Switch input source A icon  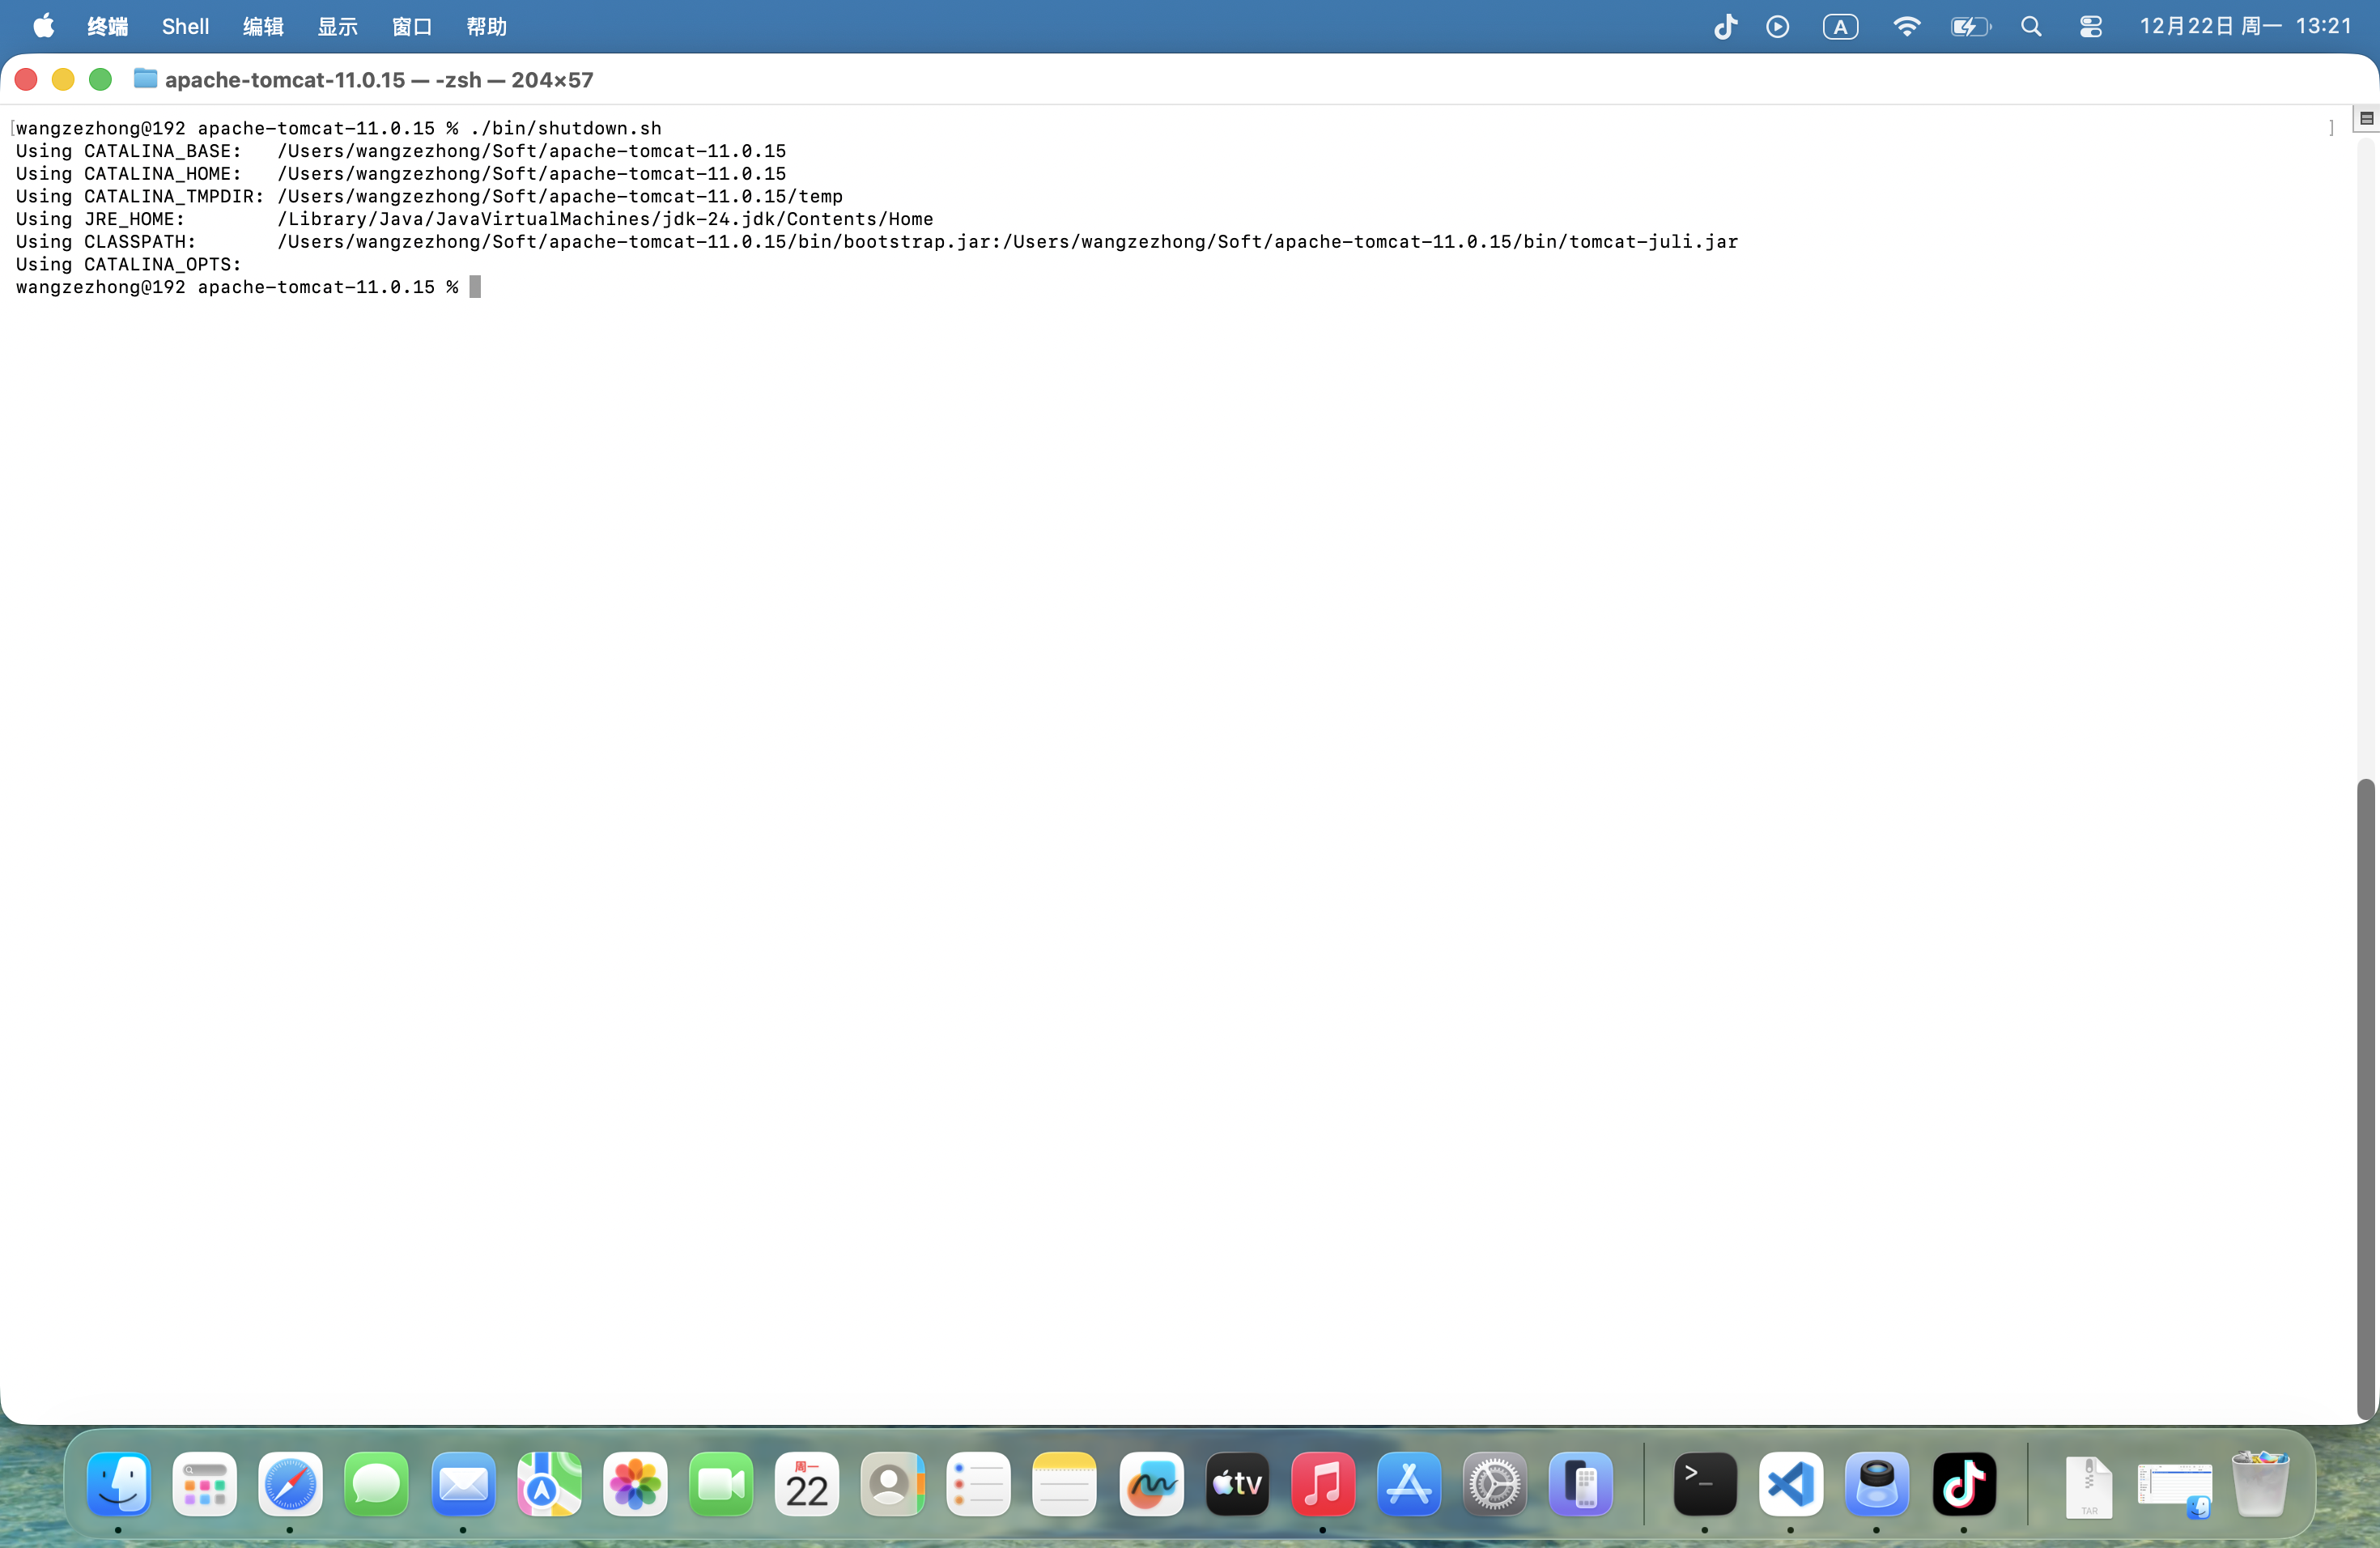pos(1840,26)
